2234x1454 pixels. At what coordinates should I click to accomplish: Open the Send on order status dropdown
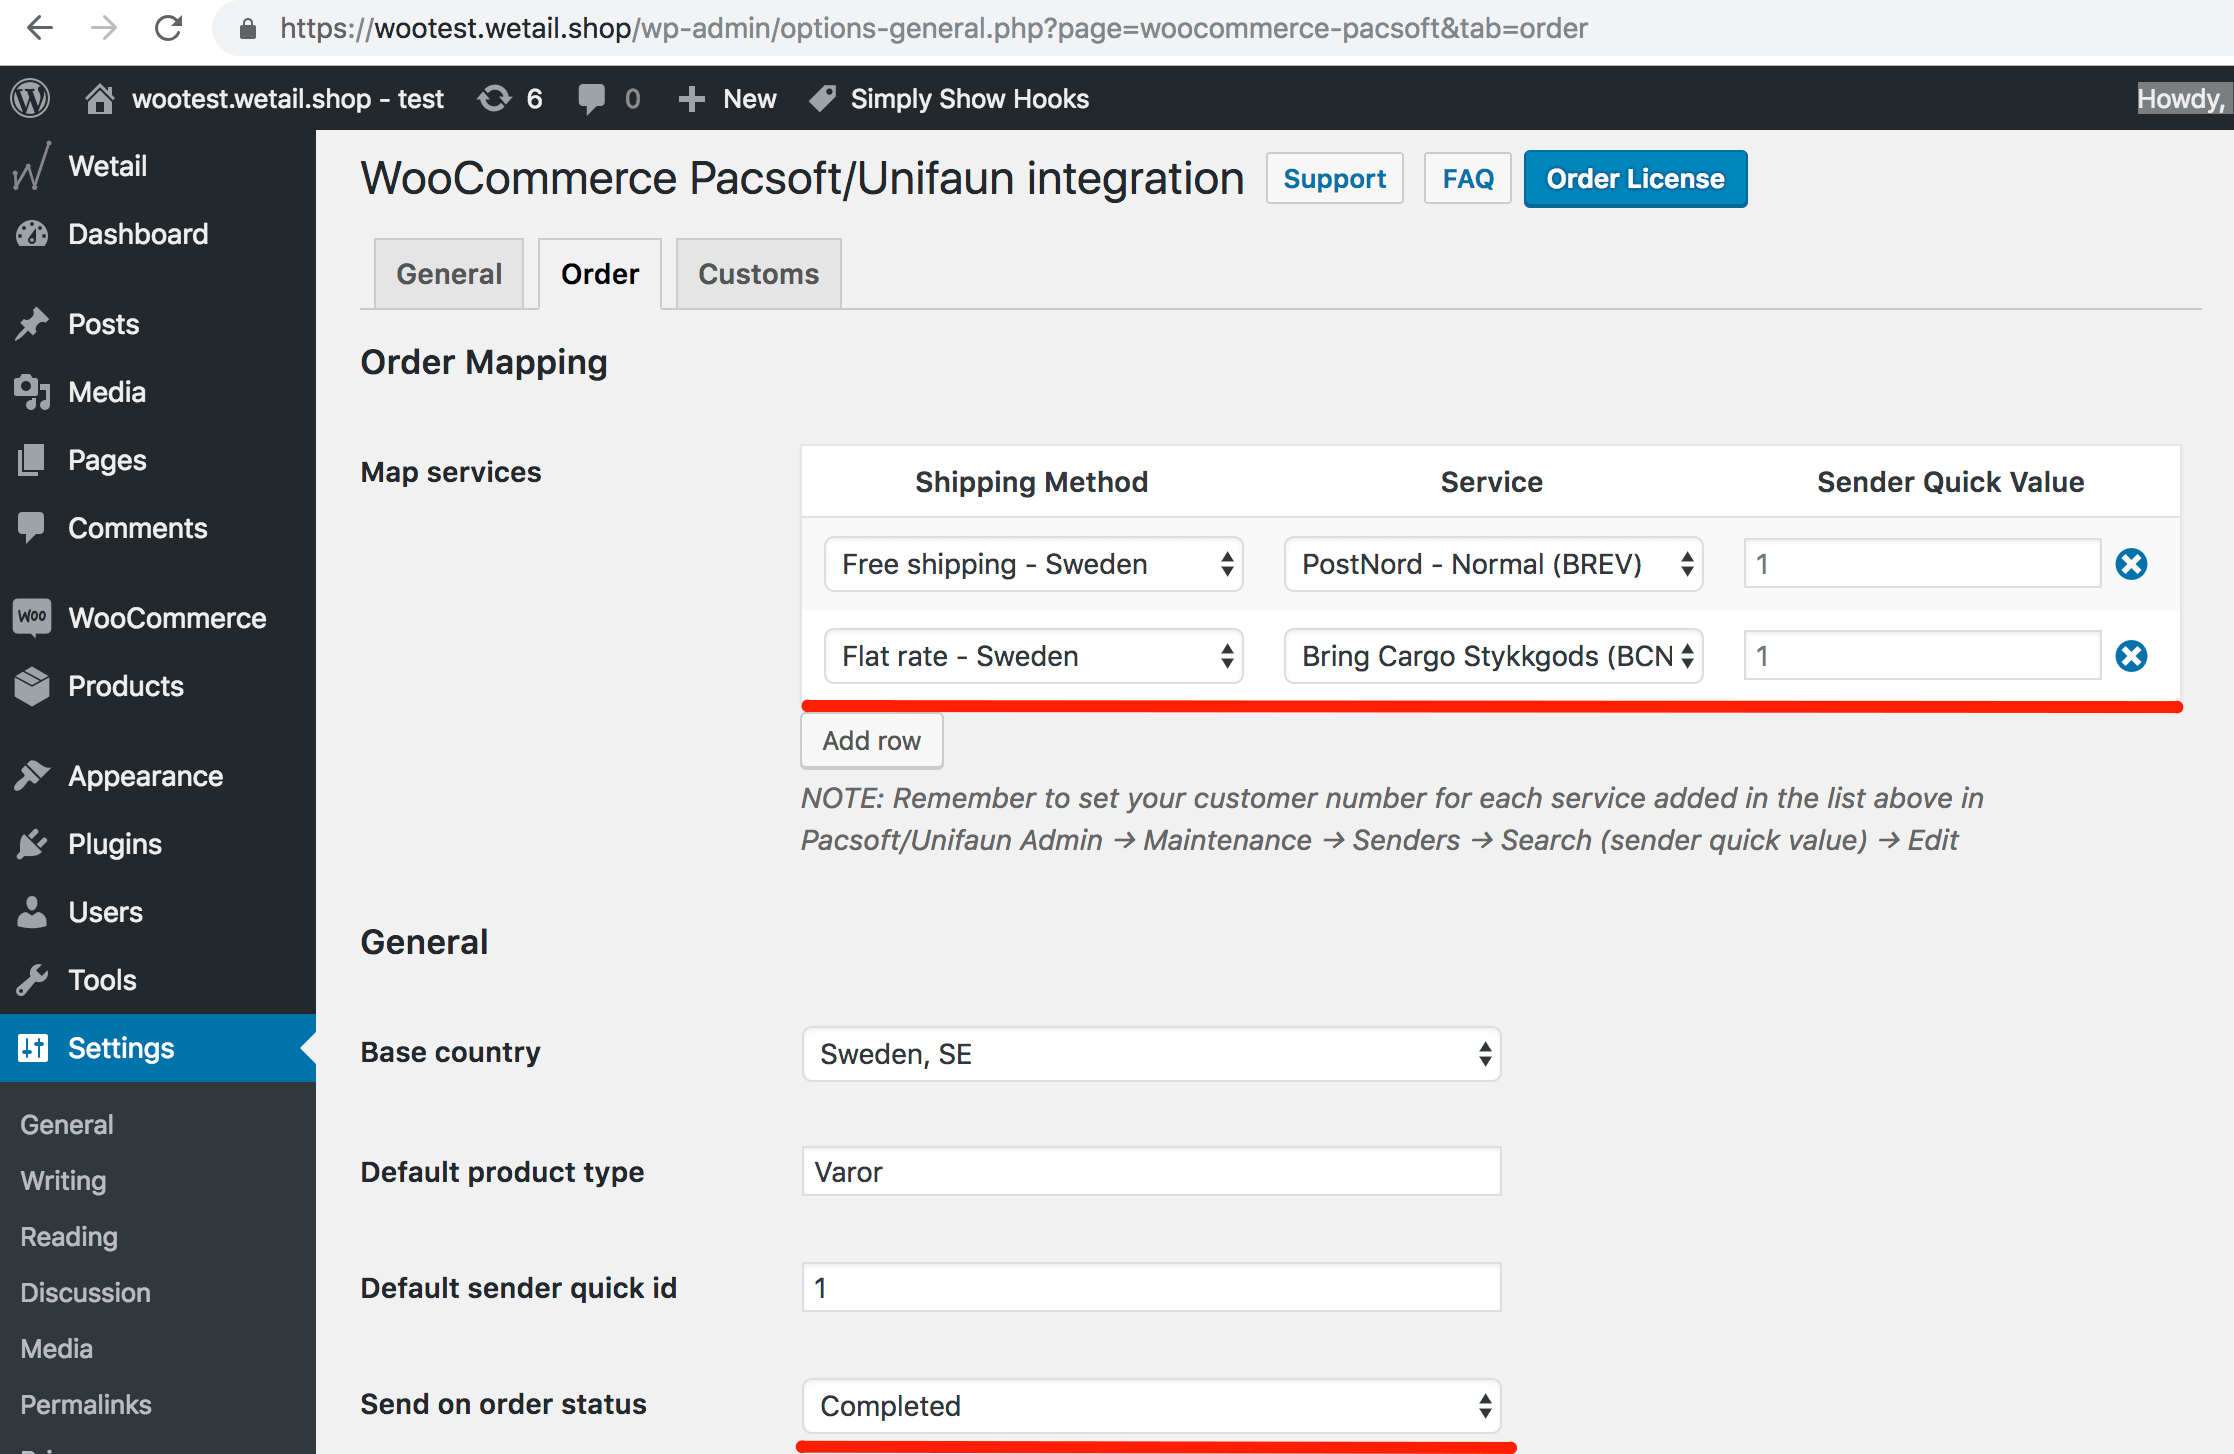tap(1151, 1406)
